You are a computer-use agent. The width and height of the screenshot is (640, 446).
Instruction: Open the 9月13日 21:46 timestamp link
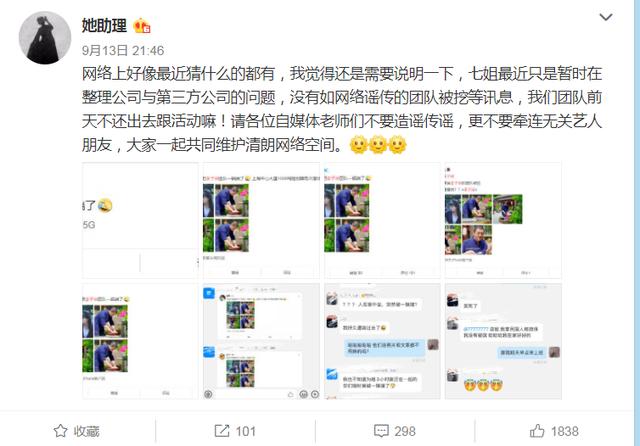click(123, 51)
